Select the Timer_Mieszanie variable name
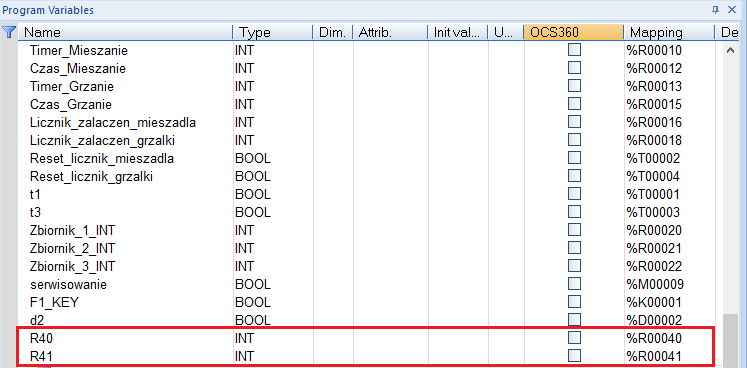This screenshot has width=747, height=368. pyautogui.click(x=79, y=50)
